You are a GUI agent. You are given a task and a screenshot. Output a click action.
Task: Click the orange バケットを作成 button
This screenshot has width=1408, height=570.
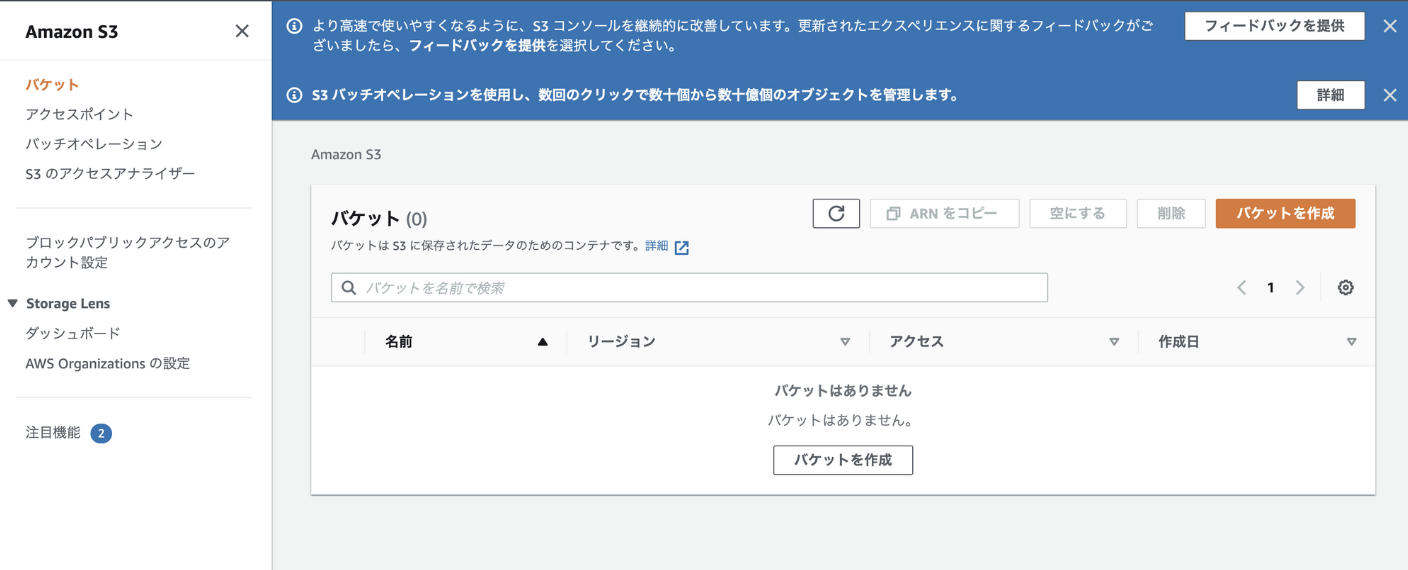[1285, 213]
